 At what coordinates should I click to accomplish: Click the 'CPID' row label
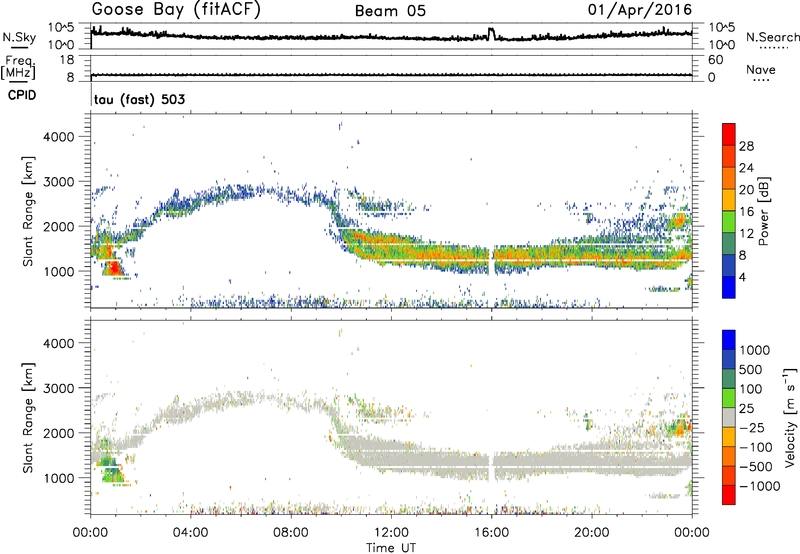(22, 95)
